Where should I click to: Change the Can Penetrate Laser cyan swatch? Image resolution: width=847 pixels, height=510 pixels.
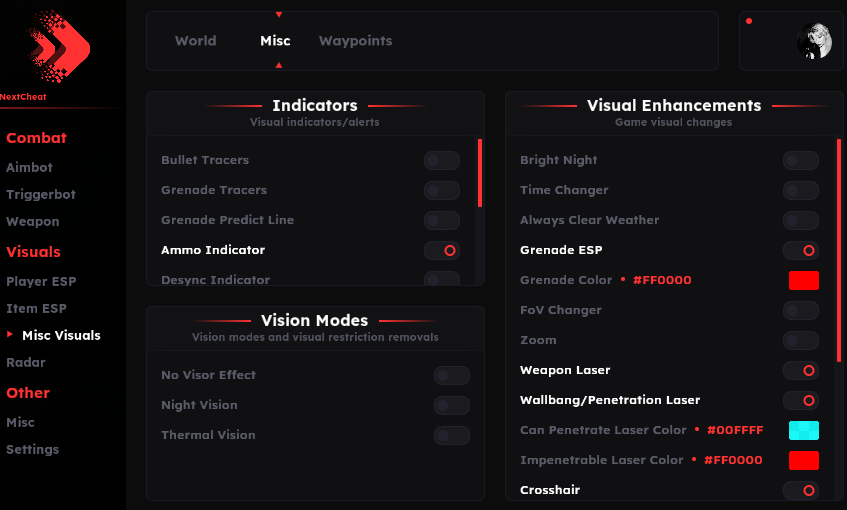[804, 430]
